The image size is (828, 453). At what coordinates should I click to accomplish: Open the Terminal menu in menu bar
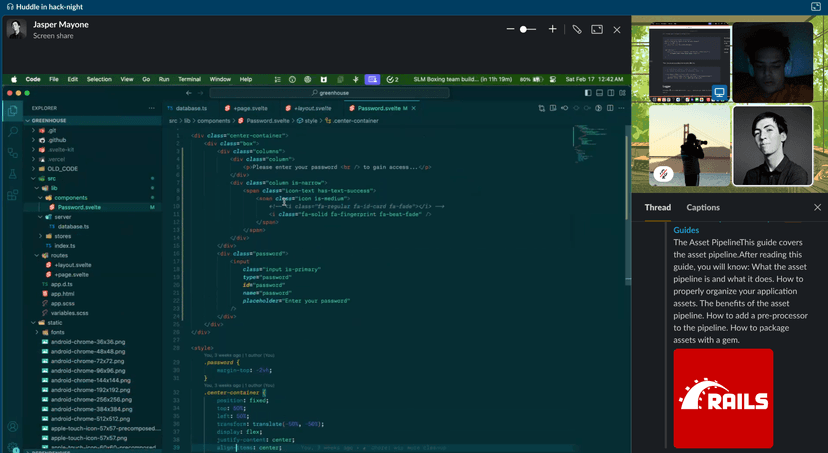point(189,79)
